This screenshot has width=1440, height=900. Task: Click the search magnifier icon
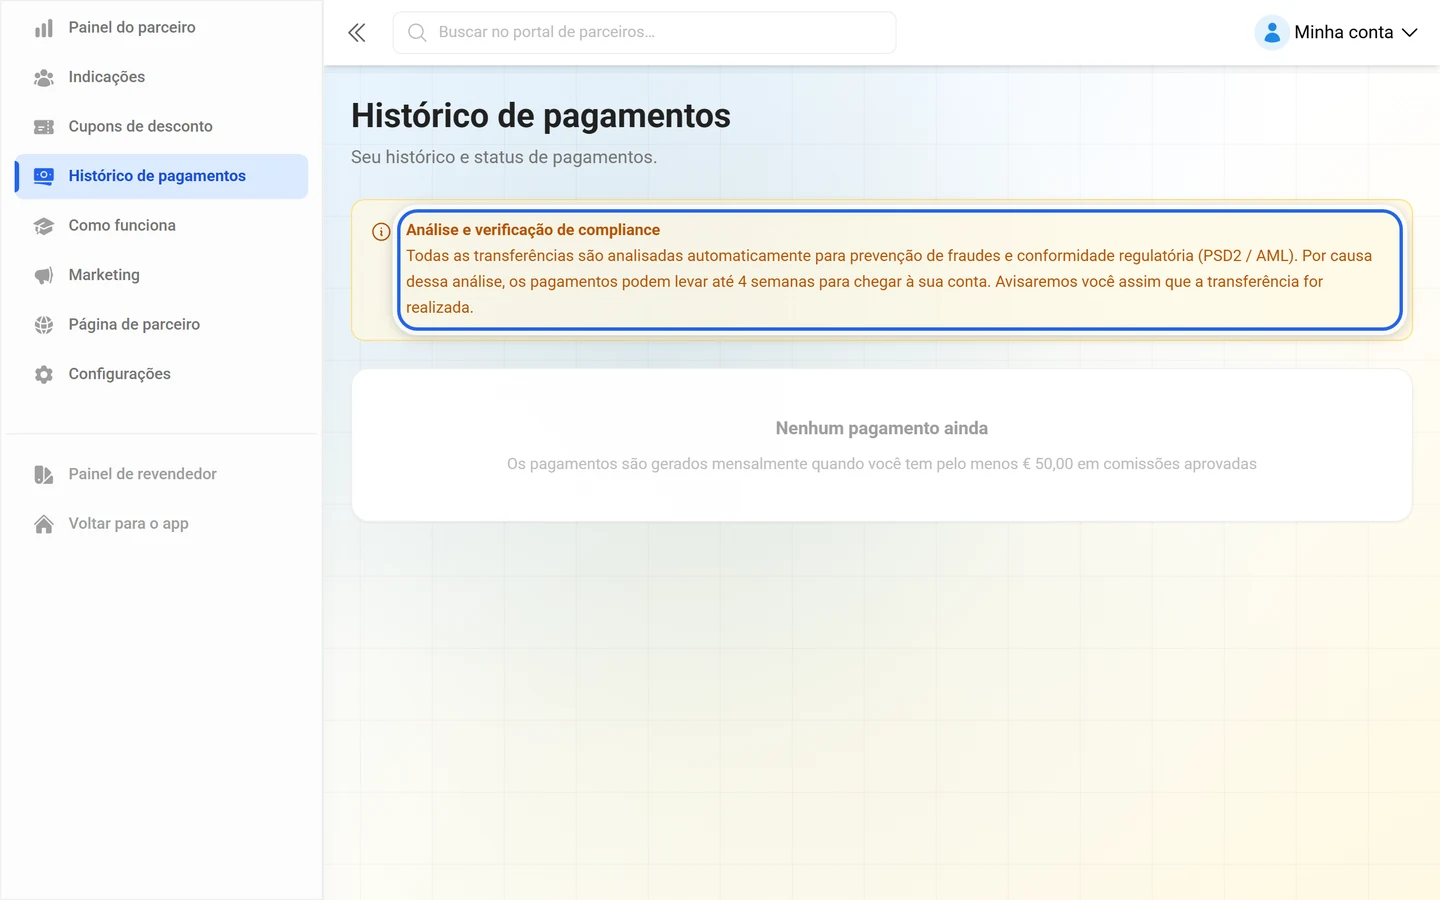(x=417, y=33)
